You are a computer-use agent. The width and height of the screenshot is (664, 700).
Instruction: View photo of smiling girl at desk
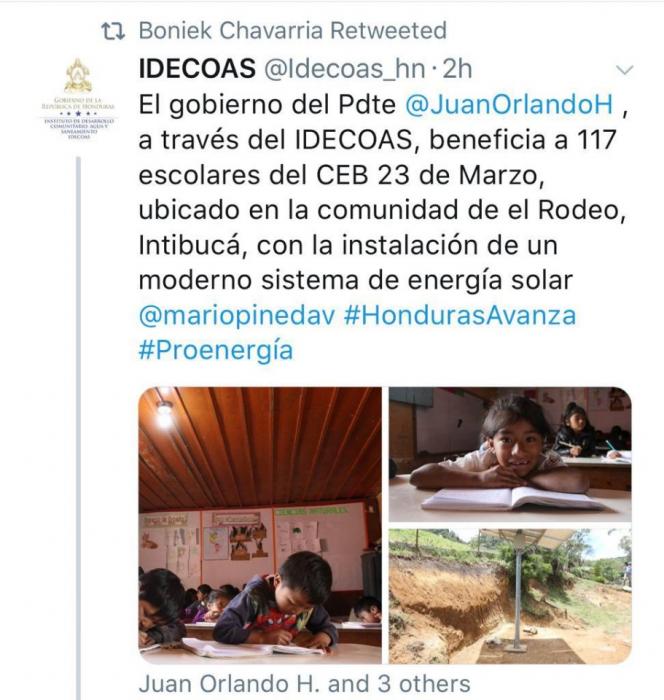pos(510,454)
